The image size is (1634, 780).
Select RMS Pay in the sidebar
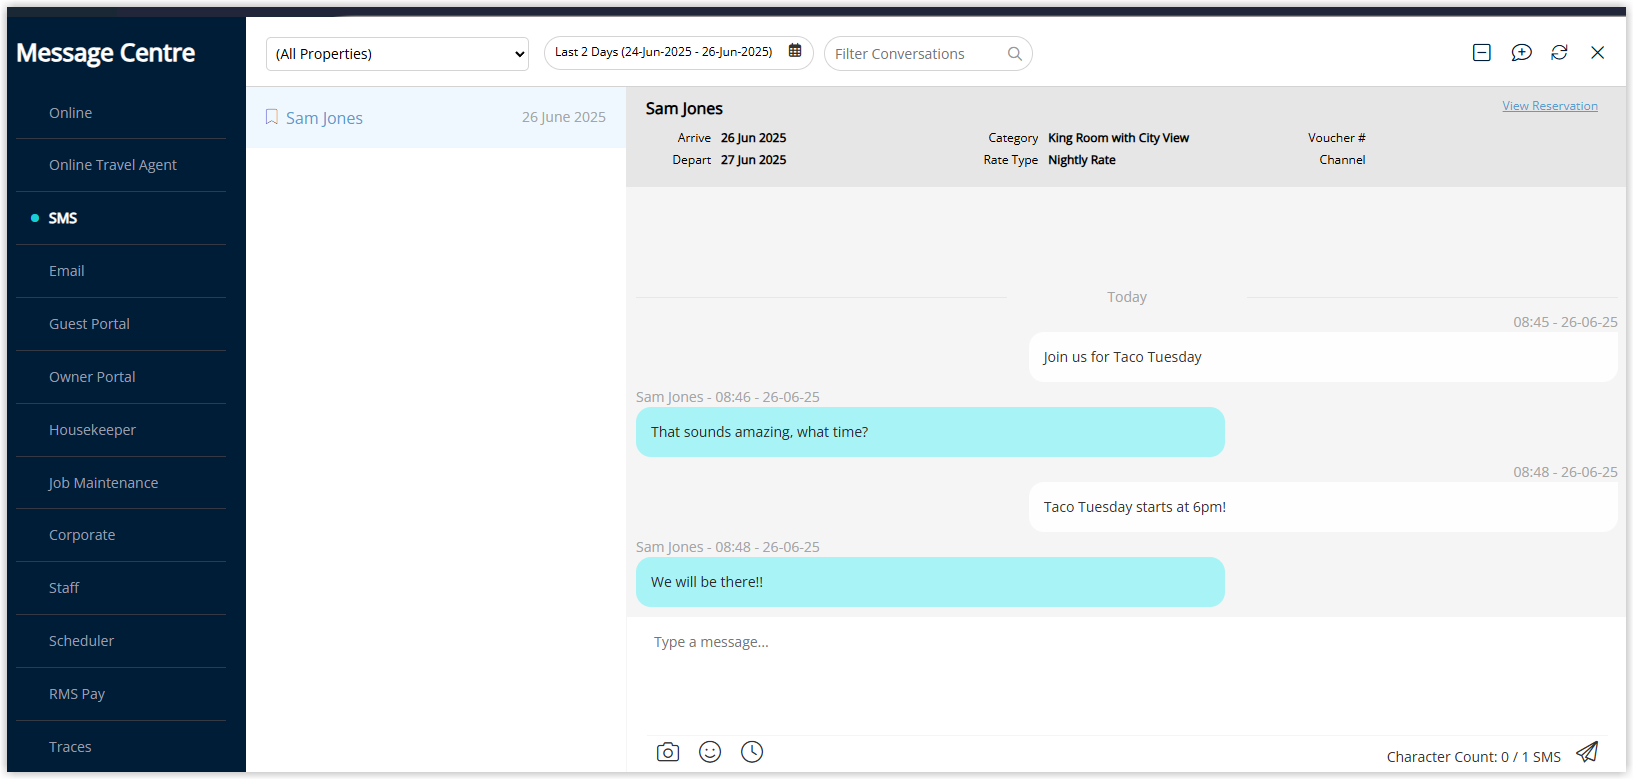pos(77,694)
